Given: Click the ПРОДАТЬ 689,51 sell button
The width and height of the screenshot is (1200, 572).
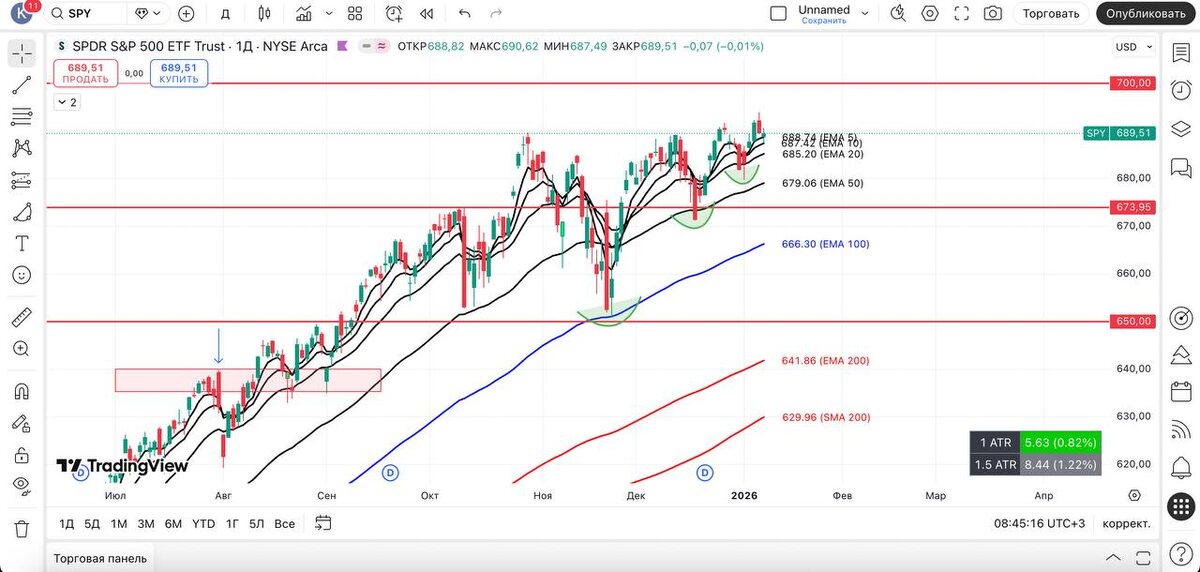Looking at the screenshot, I should 85,73.
